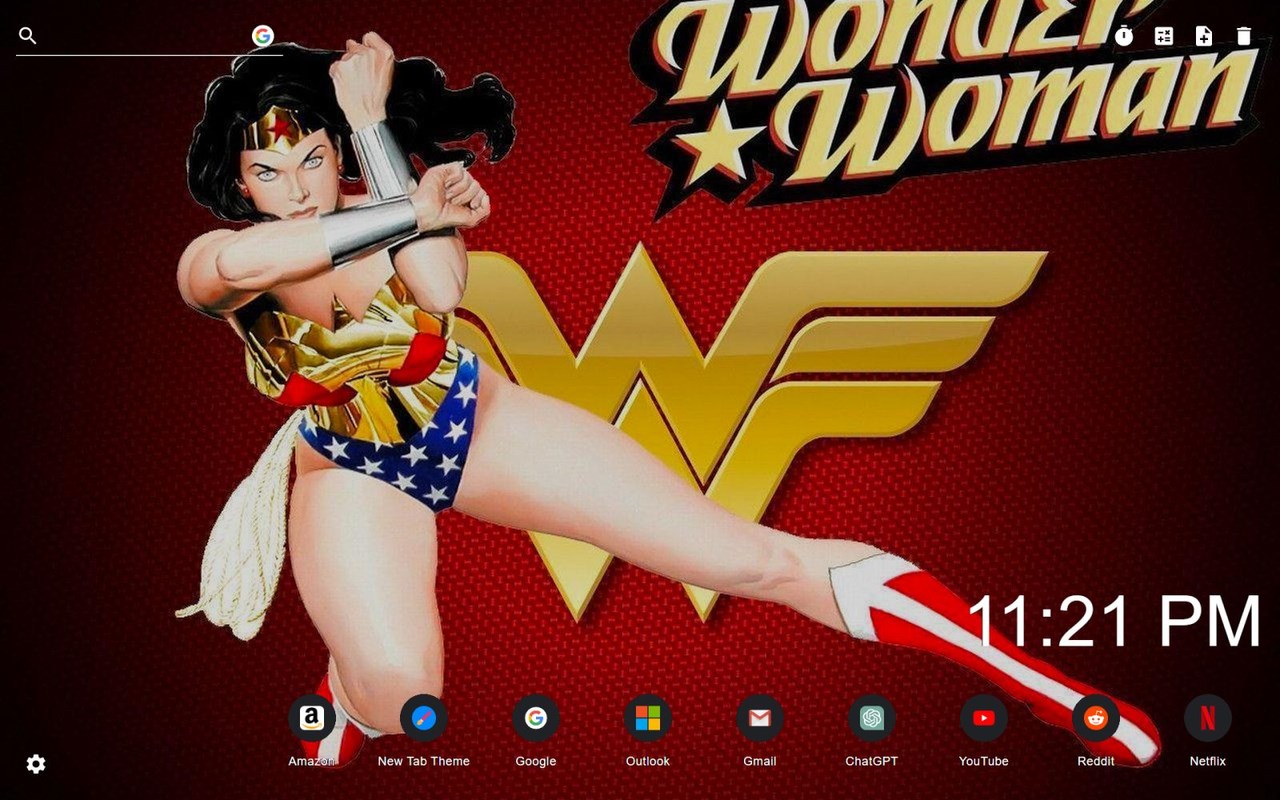Open the timer stopwatch tool

click(x=1124, y=36)
